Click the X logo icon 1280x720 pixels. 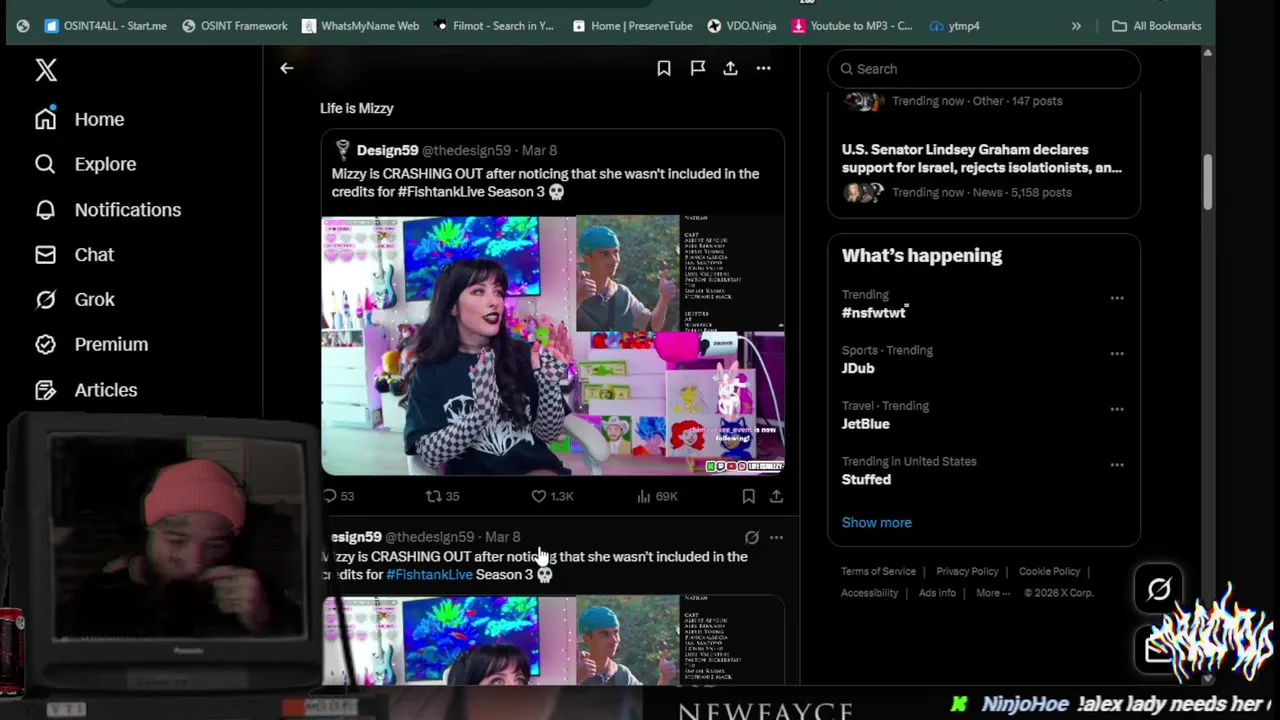coord(46,69)
